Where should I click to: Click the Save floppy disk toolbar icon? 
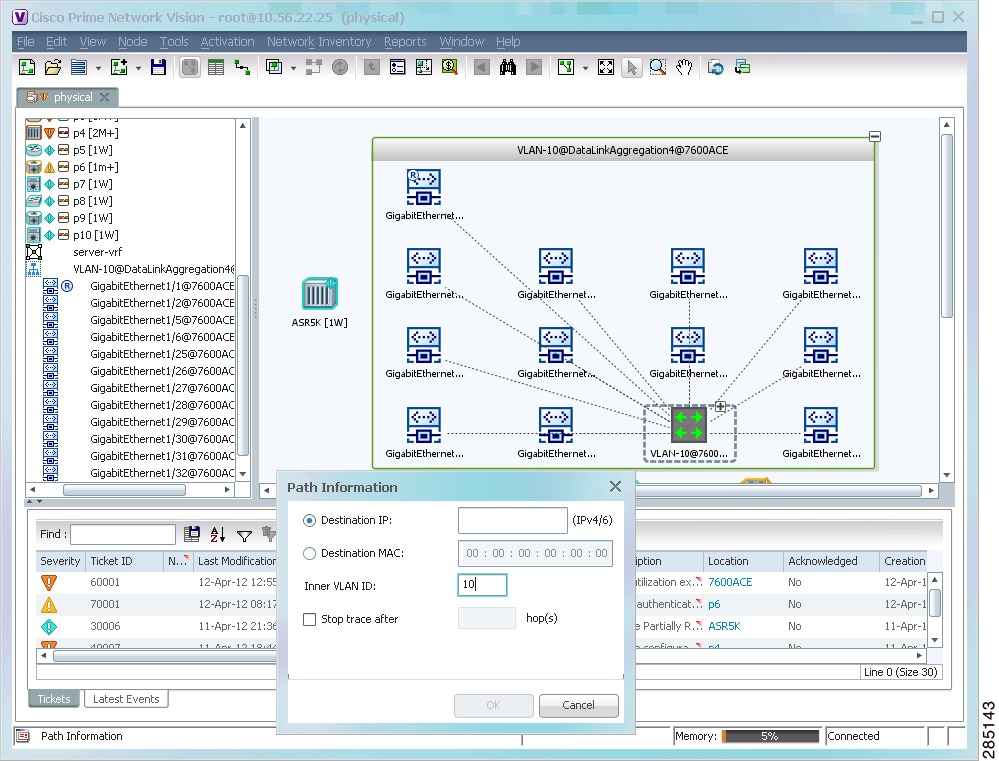(x=159, y=68)
